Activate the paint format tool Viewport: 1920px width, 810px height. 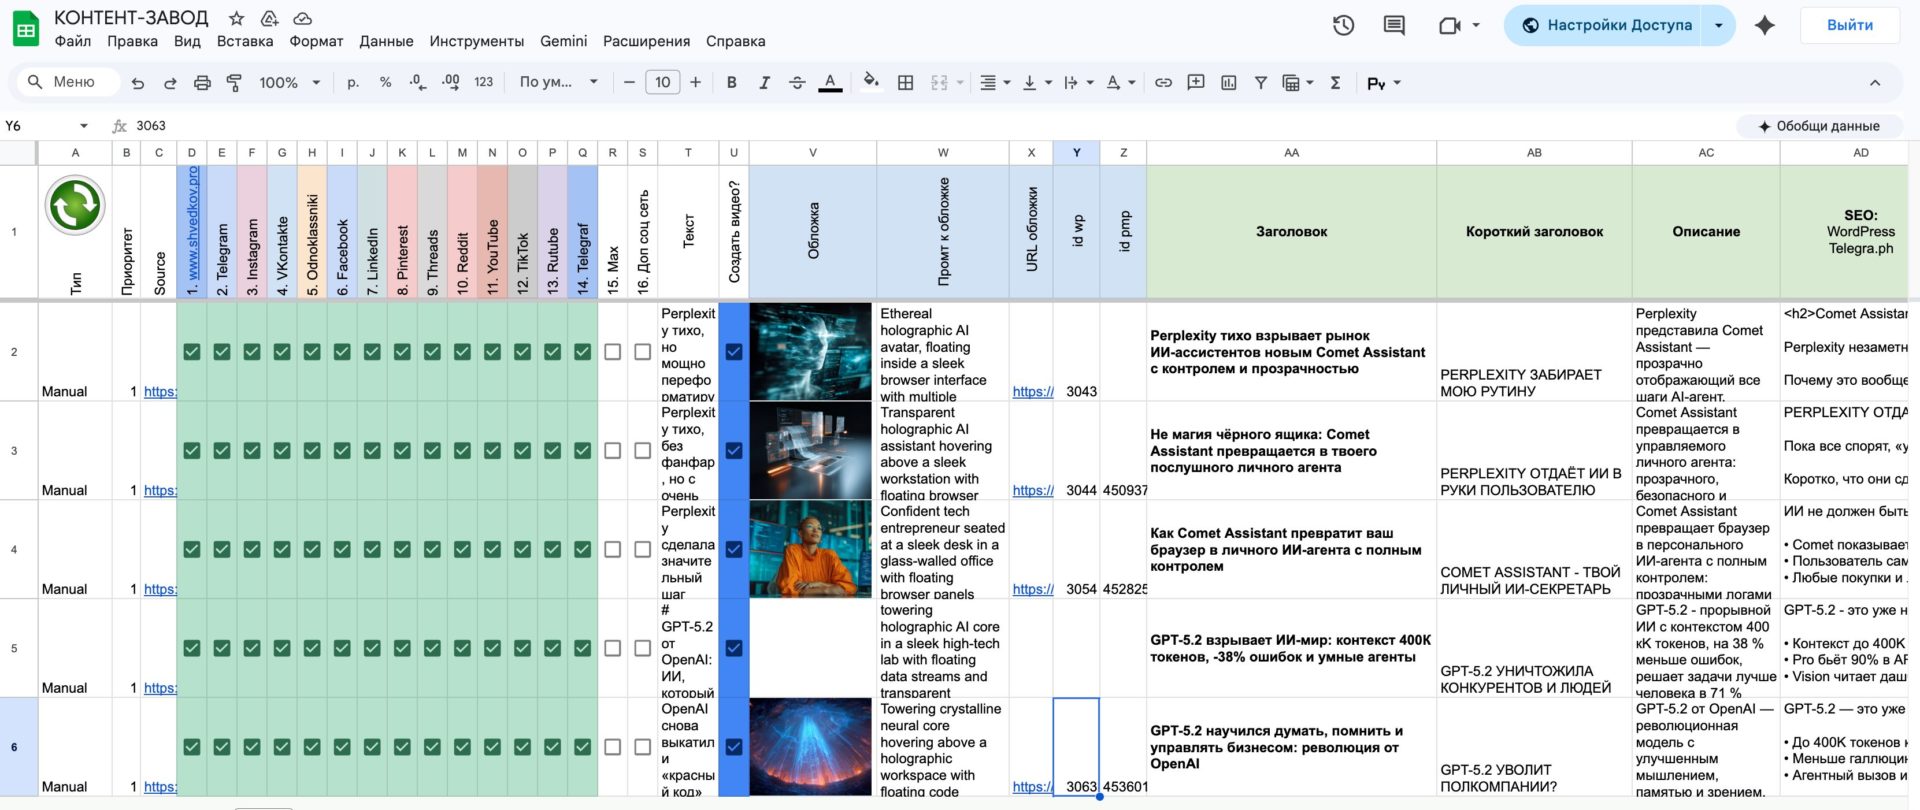pos(234,83)
